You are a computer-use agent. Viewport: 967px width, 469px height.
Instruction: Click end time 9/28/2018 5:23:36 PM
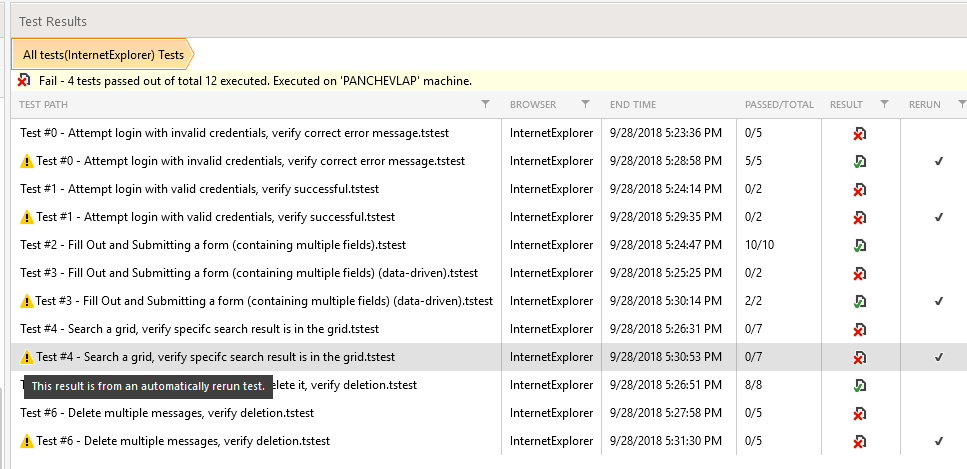coord(665,133)
